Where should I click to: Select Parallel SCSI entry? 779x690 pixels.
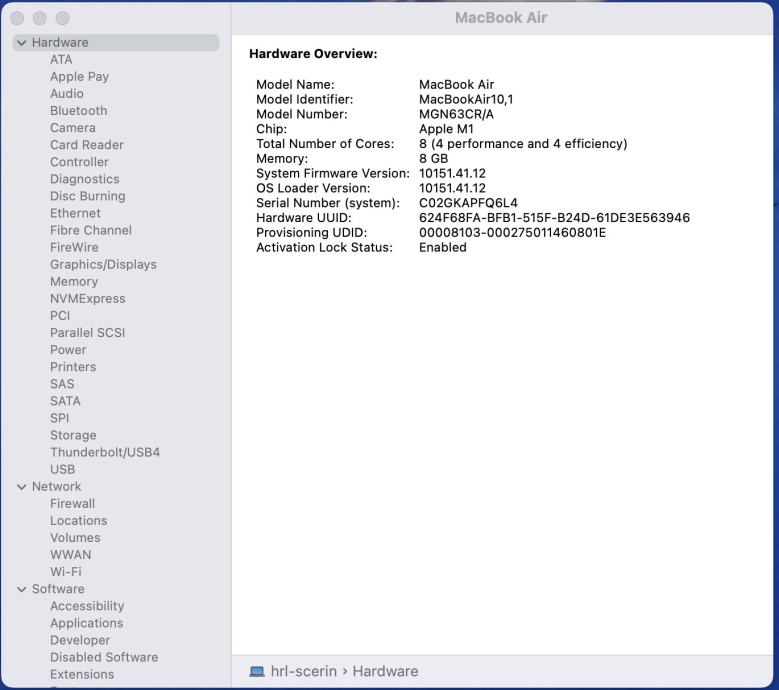(x=87, y=332)
